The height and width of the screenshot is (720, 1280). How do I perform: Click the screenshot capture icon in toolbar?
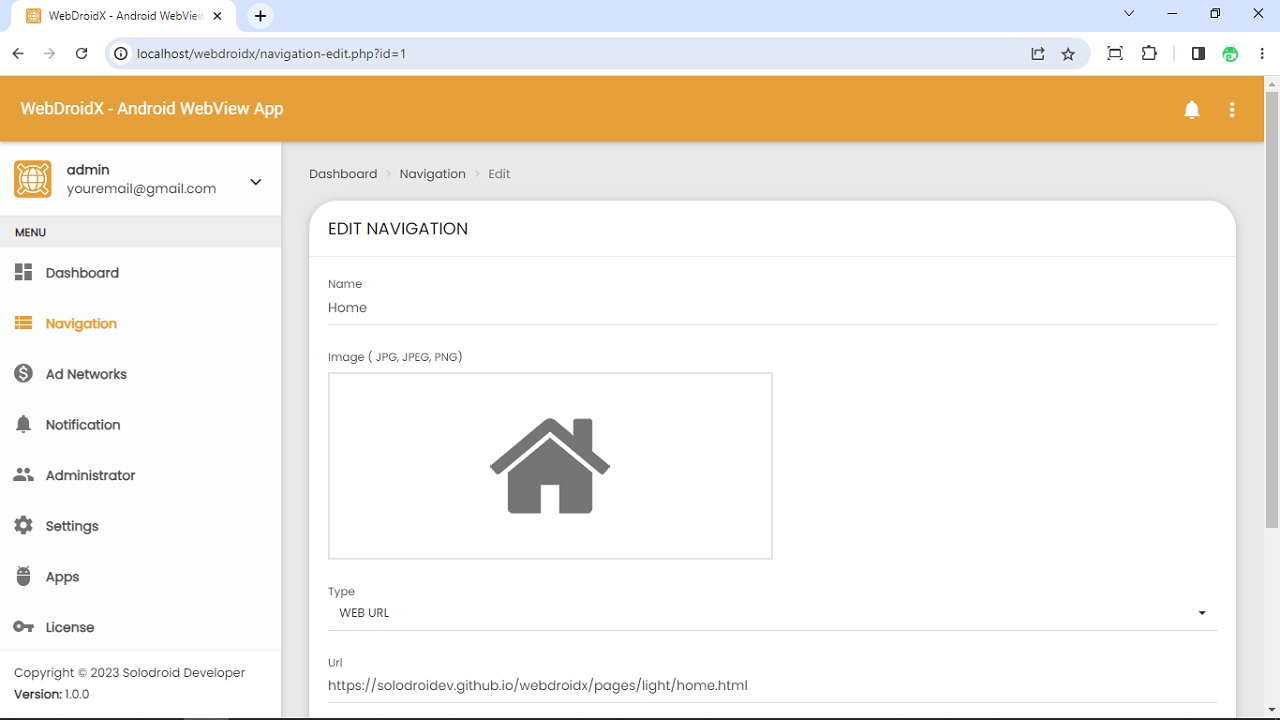tap(1115, 54)
